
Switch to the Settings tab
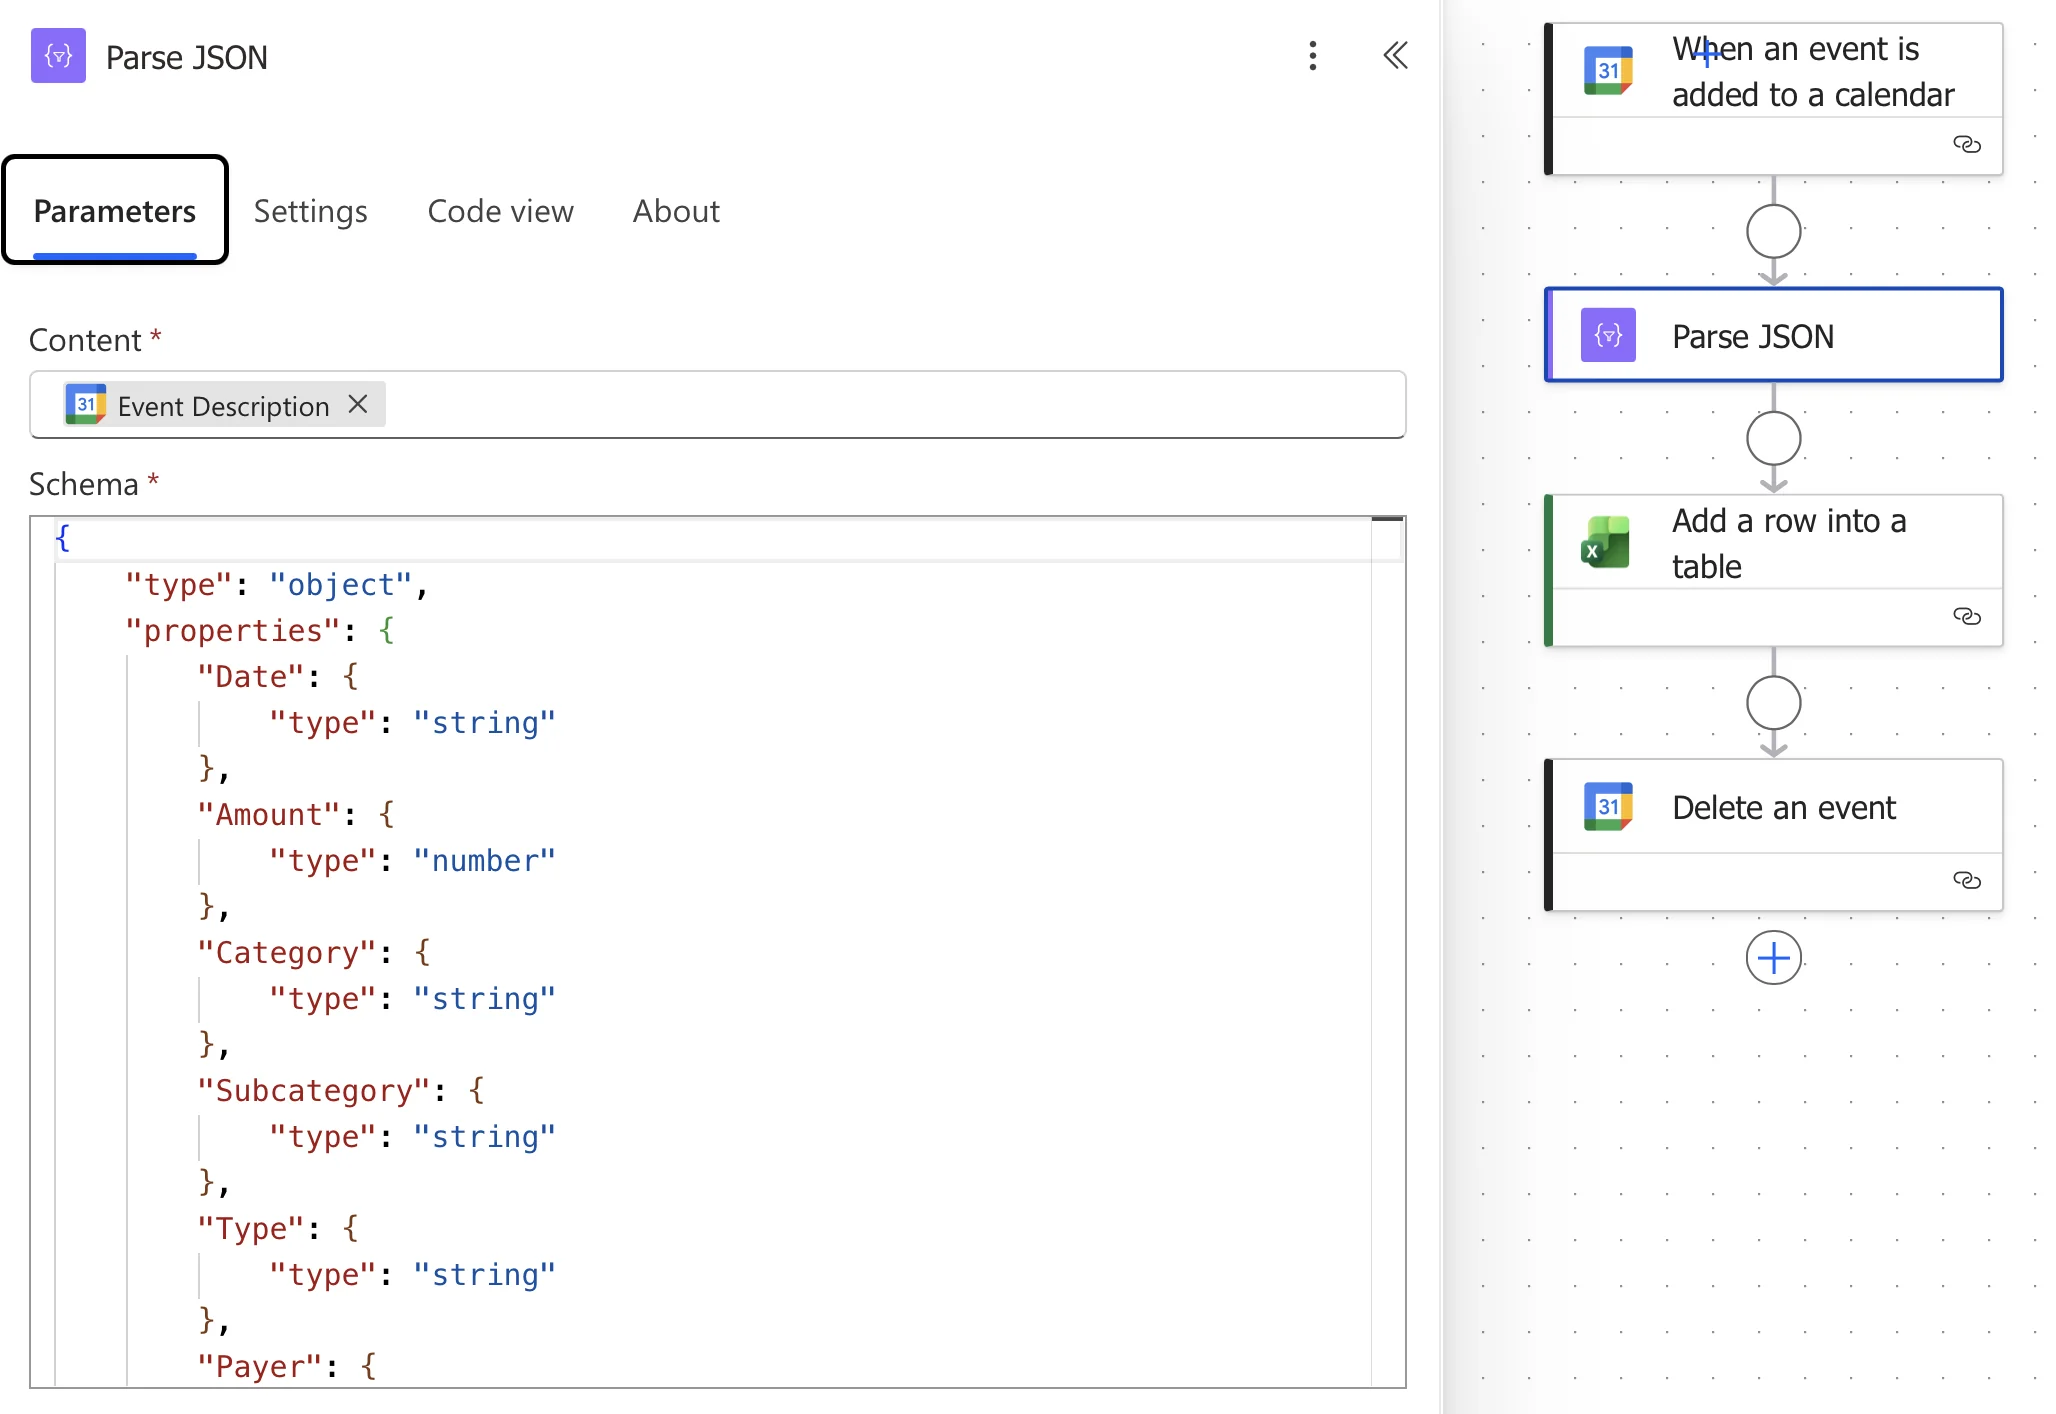tap(311, 211)
